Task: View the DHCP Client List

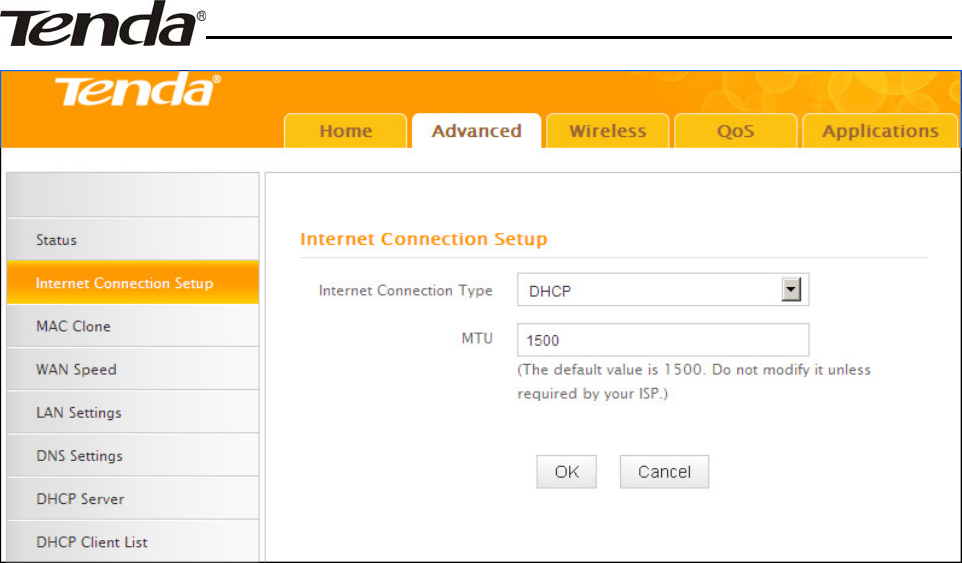Action: point(133,542)
